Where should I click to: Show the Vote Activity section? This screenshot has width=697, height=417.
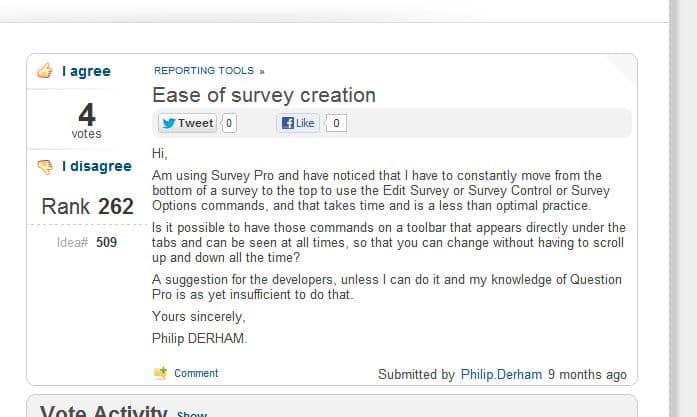[192, 413]
